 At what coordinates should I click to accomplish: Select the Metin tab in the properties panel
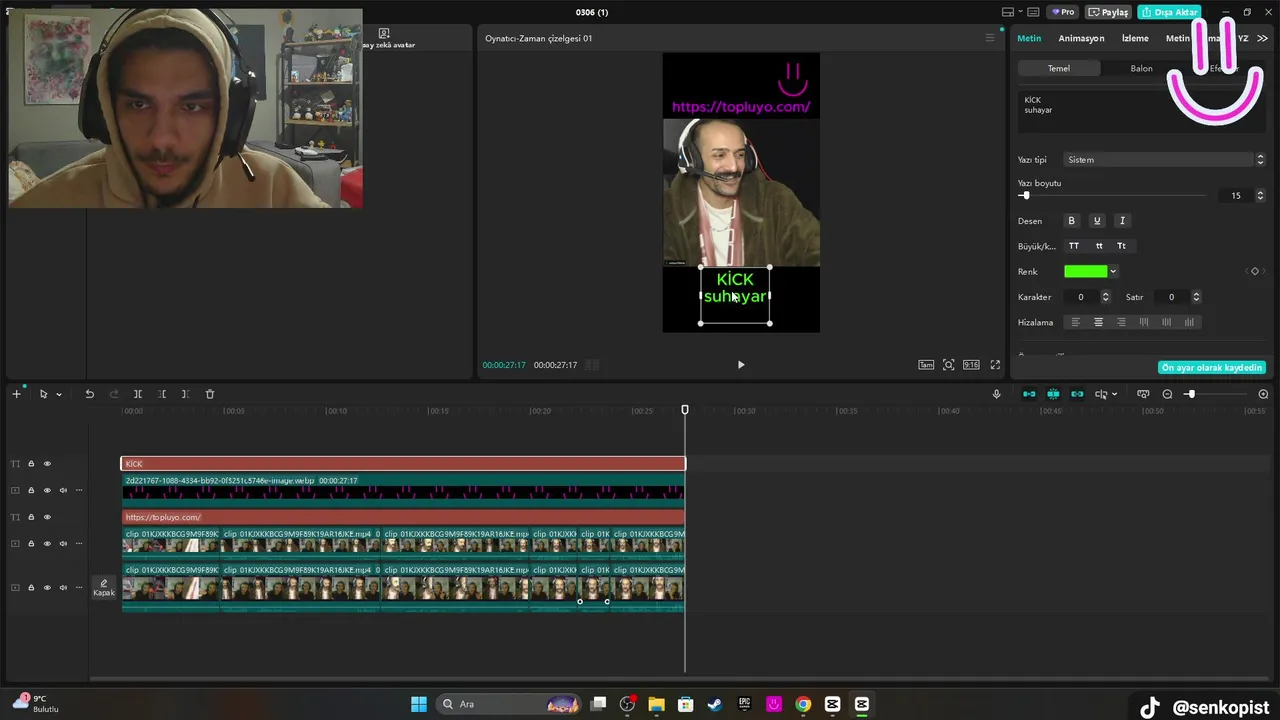(1029, 38)
